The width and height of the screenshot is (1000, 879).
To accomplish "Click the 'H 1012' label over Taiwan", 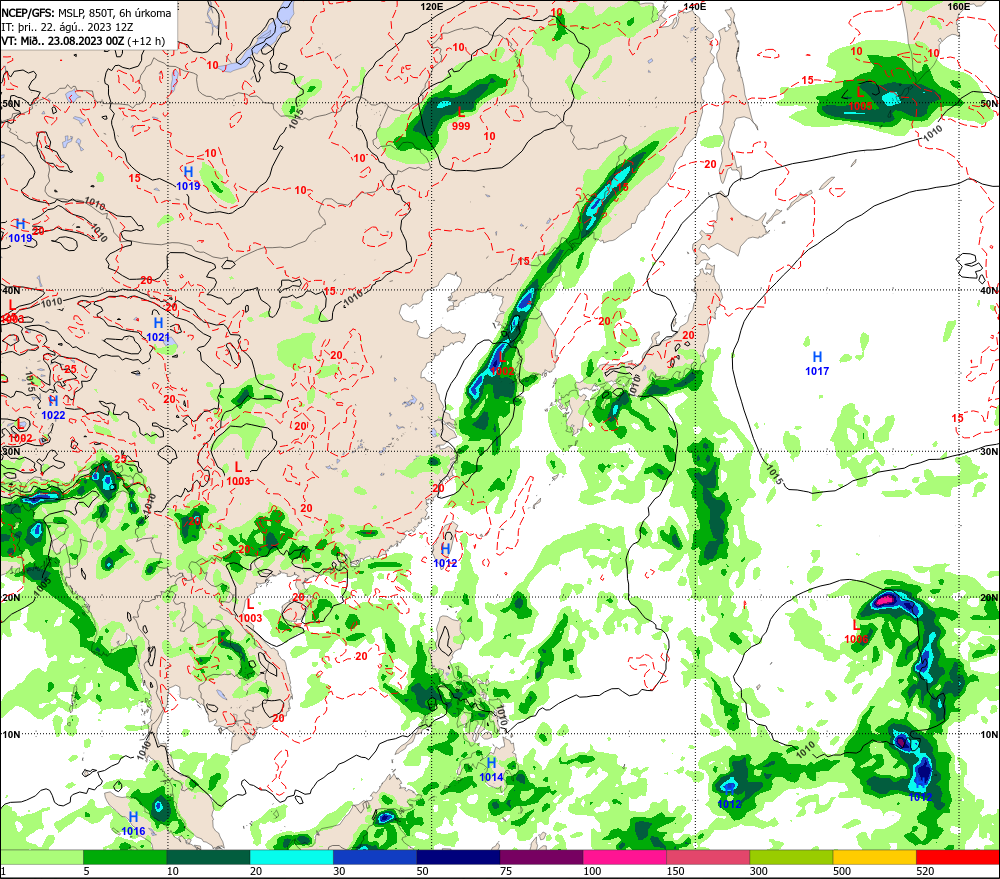I will [x=445, y=556].
